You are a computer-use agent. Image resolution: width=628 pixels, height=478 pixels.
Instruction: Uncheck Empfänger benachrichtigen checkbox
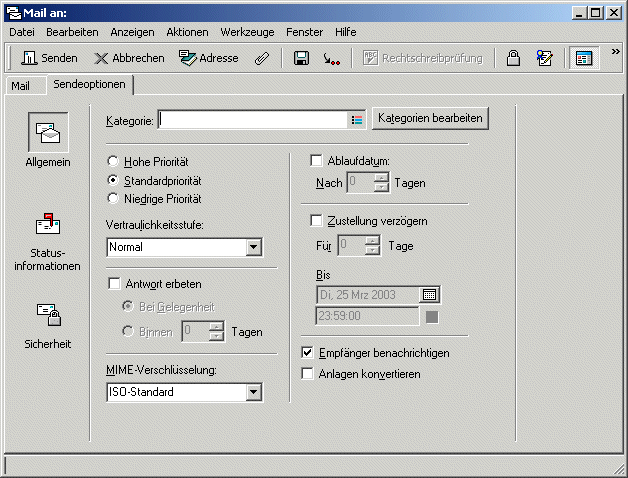click(x=308, y=353)
